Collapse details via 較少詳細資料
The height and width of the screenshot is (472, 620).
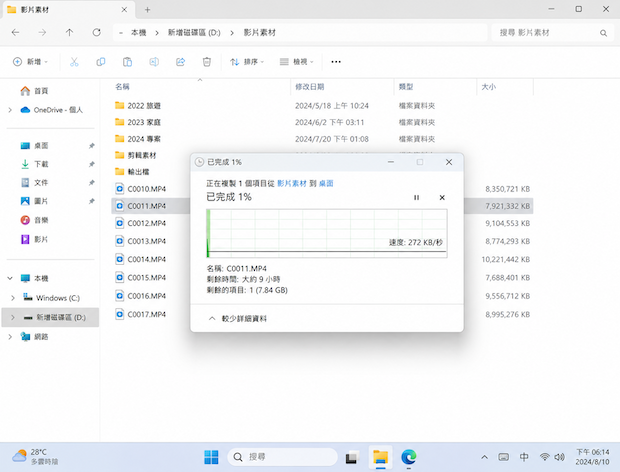(x=238, y=319)
